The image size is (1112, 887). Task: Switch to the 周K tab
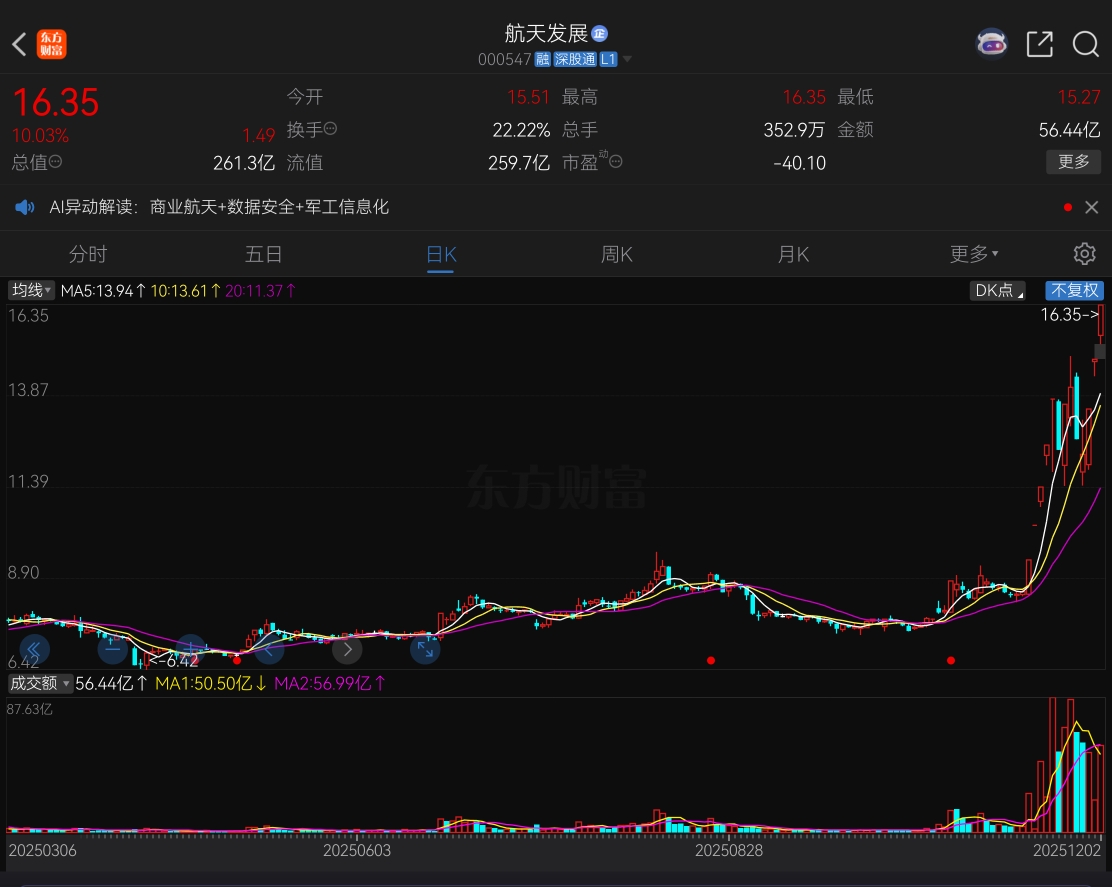point(616,254)
